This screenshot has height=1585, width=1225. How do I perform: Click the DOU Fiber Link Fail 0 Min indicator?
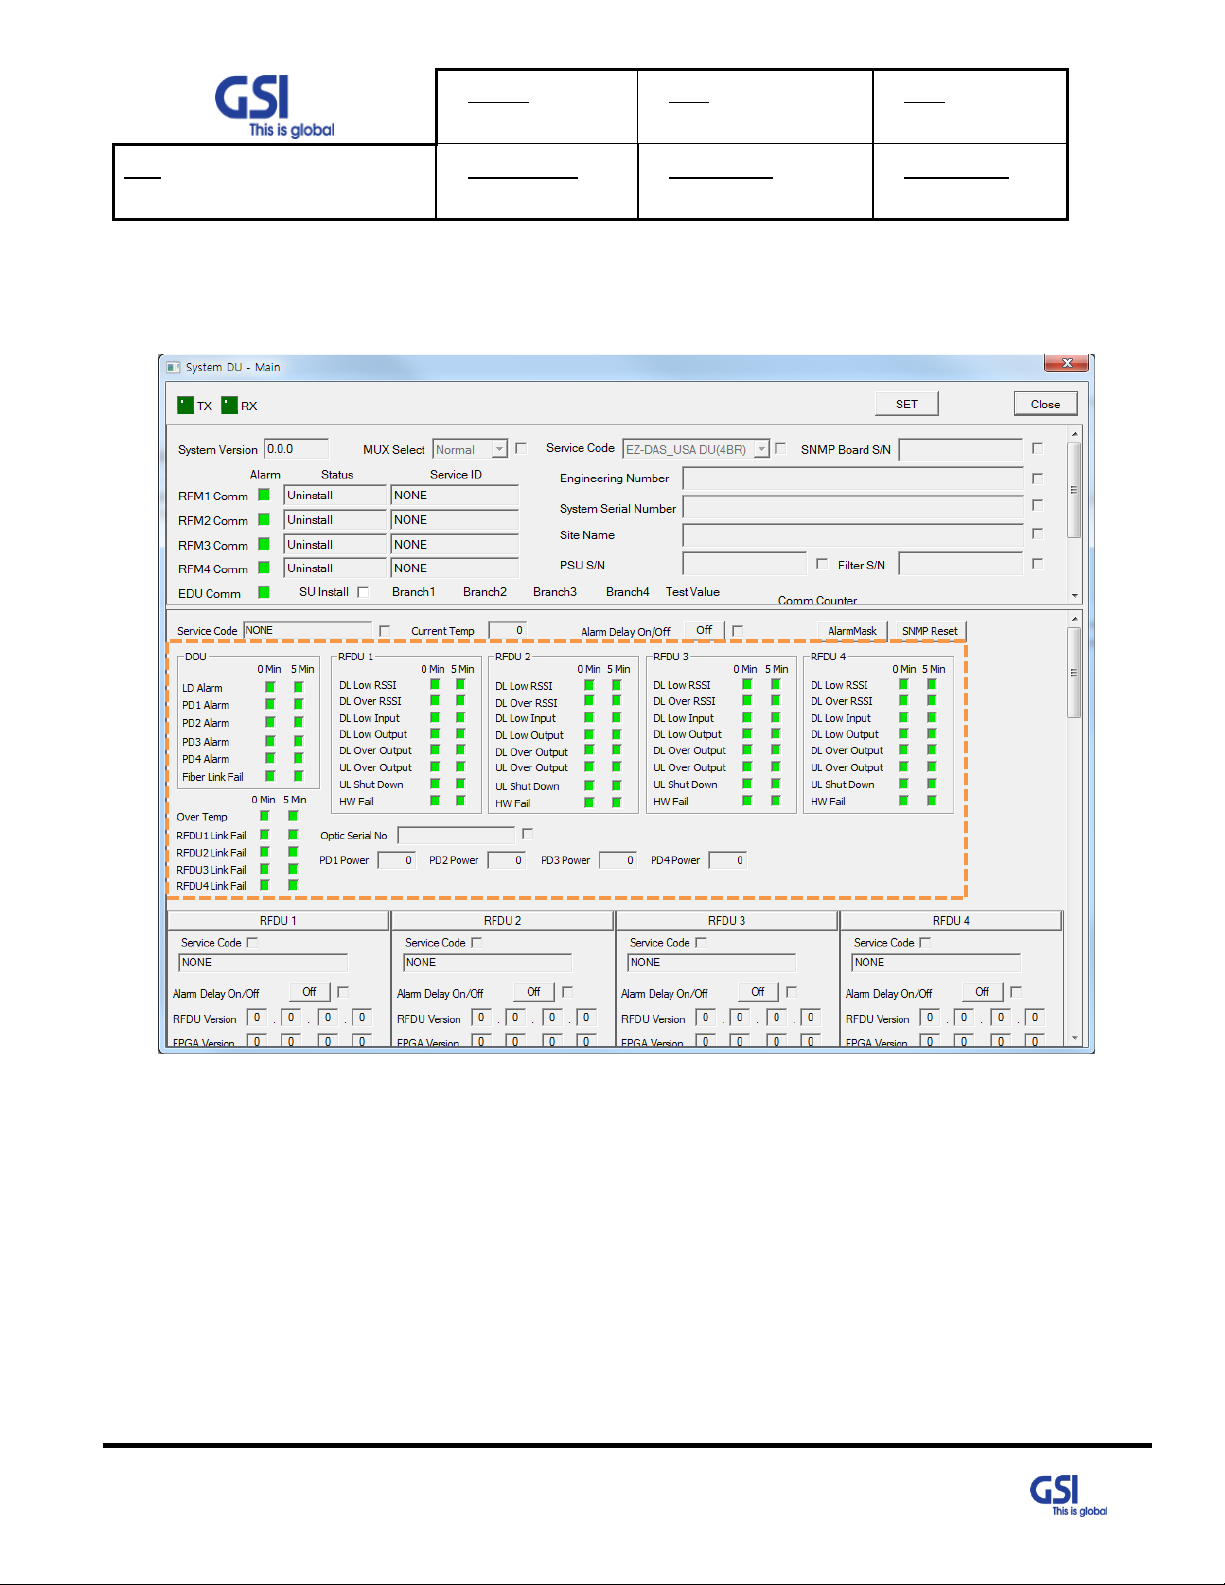270,776
